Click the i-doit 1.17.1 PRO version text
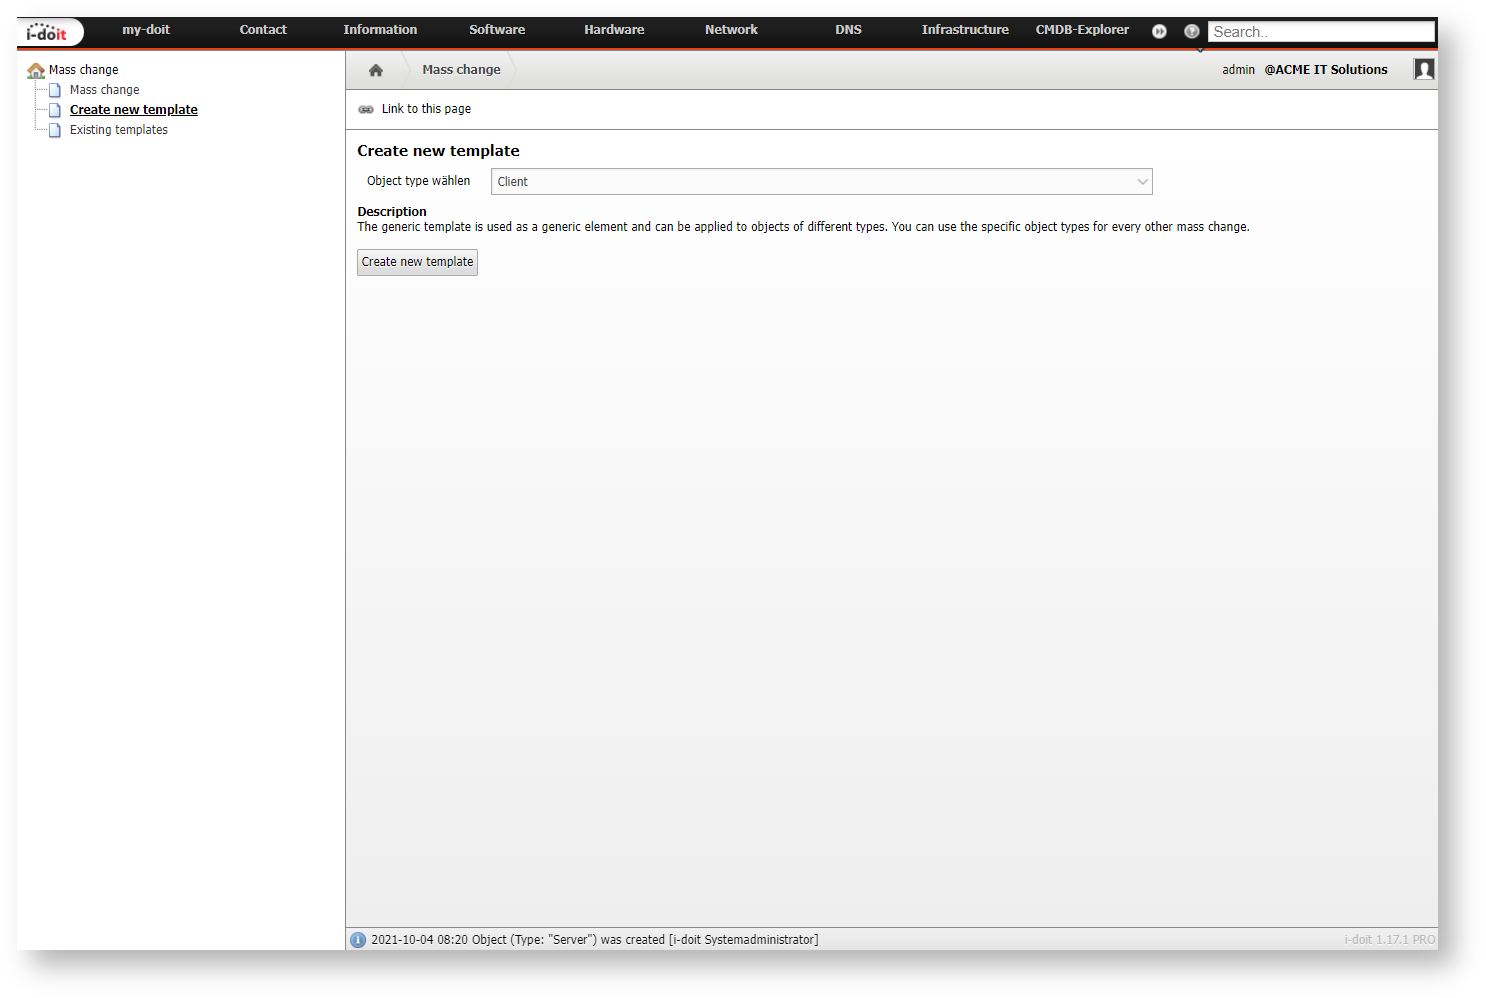The height and width of the screenshot is (998, 1486). tap(1389, 940)
